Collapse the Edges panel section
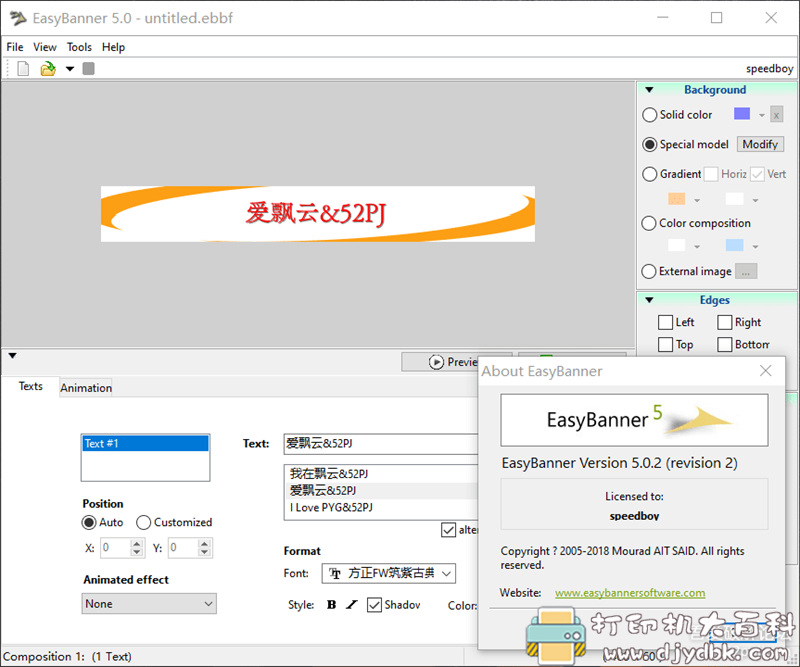Image resolution: width=800 pixels, height=667 pixels. (649, 300)
